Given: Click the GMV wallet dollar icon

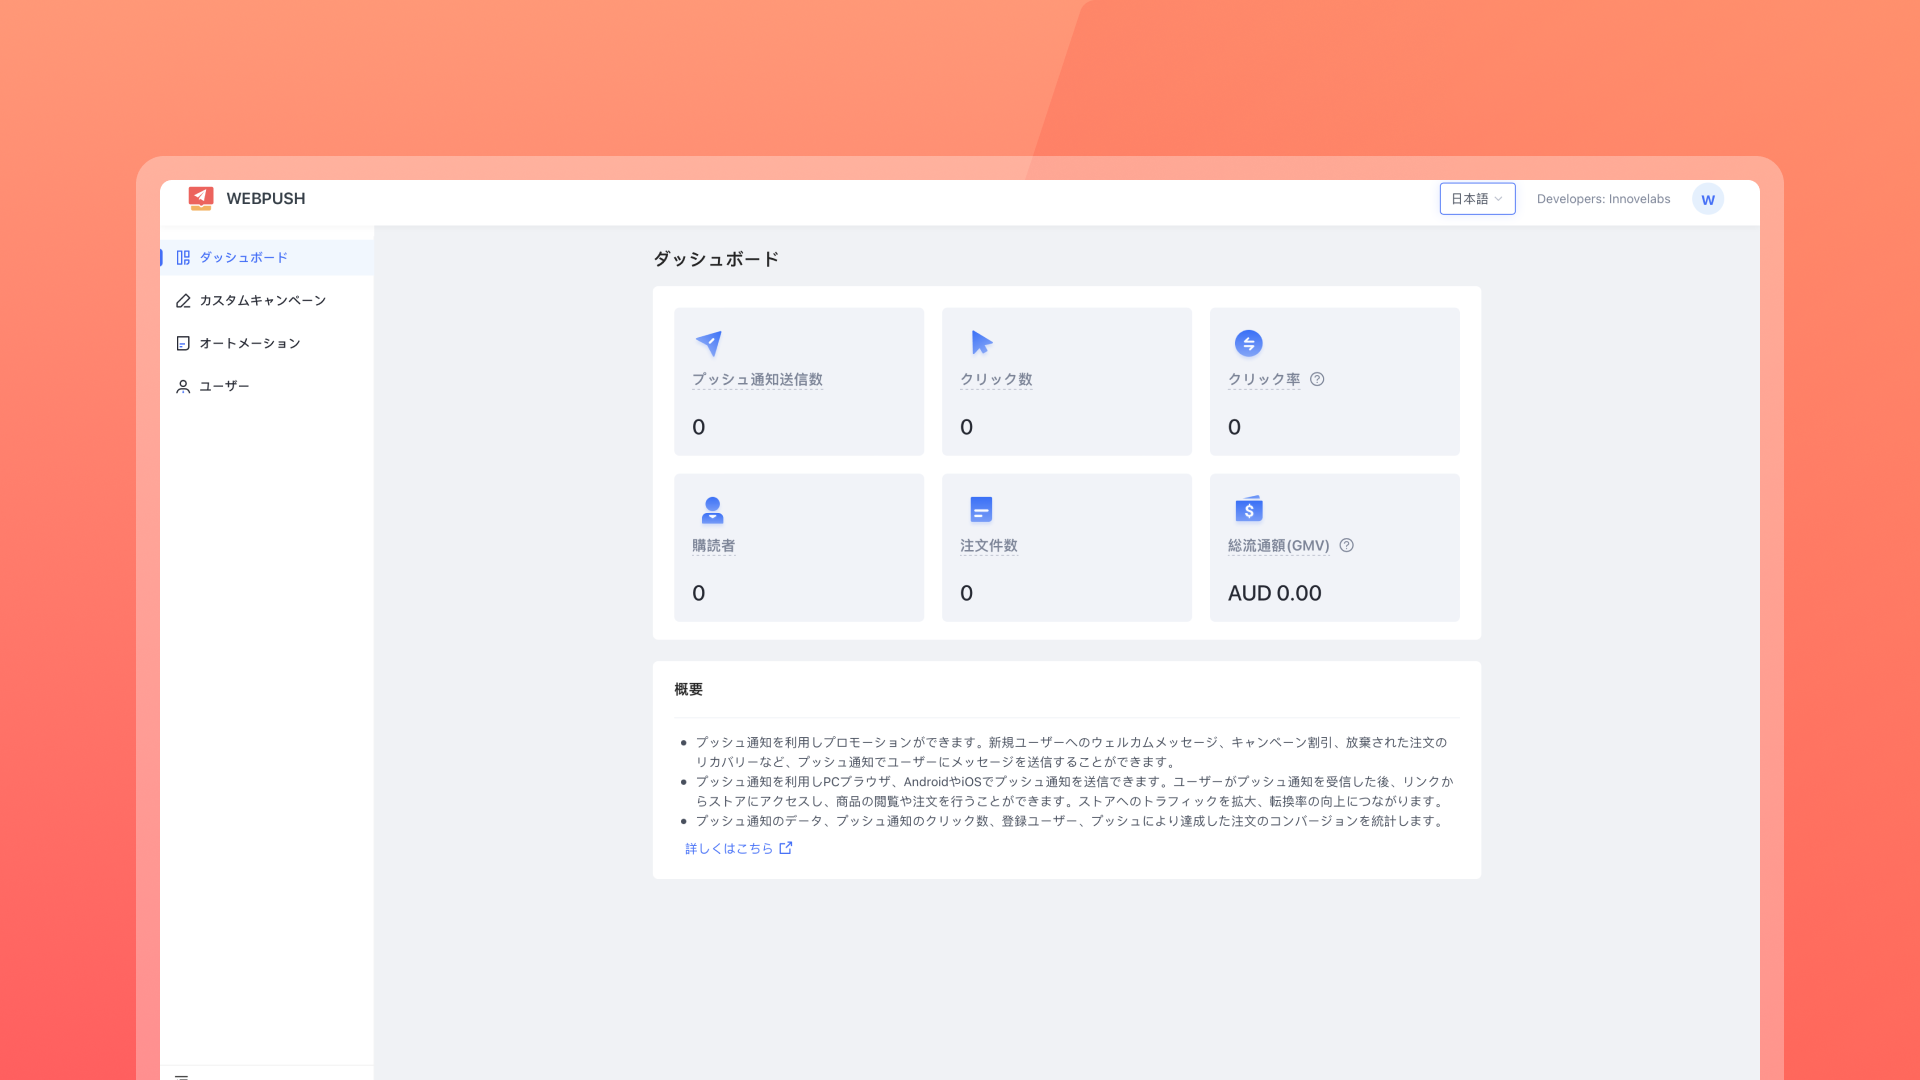Looking at the screenshot, I should pyautogui.click(x=1248, y=509).
